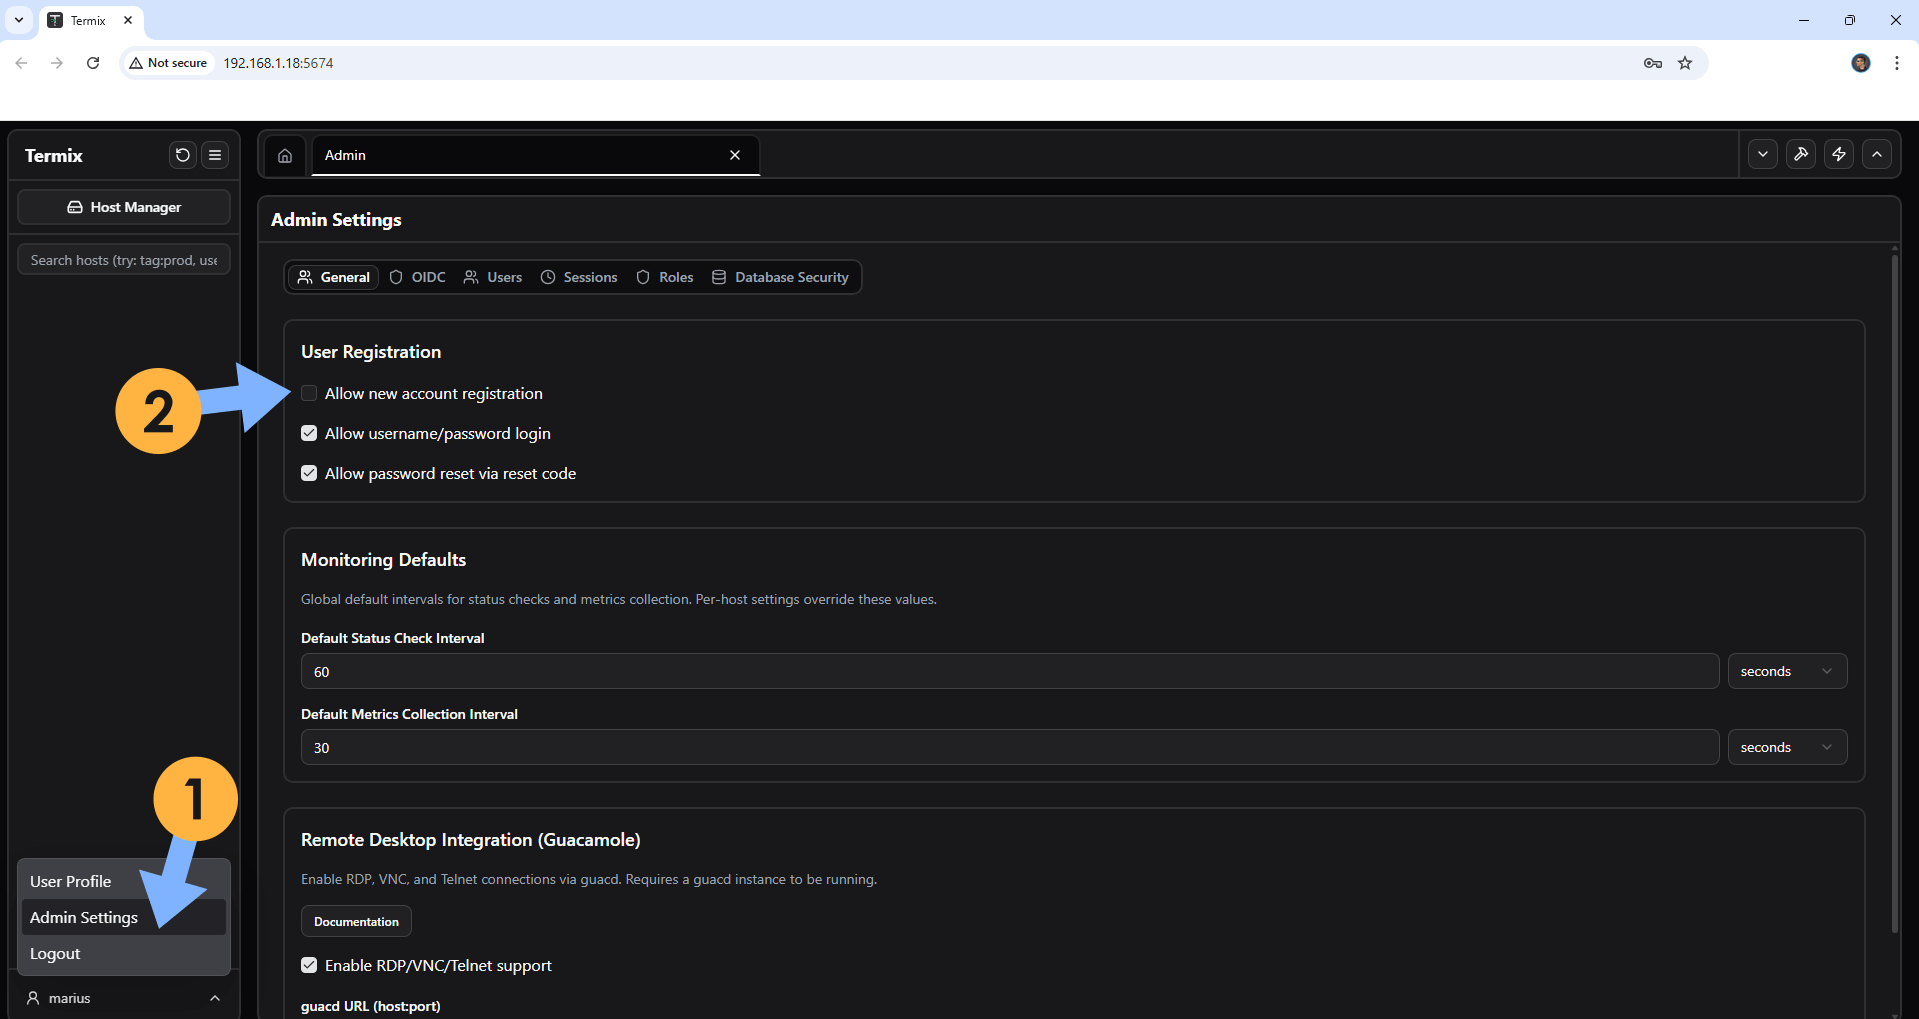Open the sidebar menu icon next to Termix
1919x1019 pixels.
coord(215,155)
